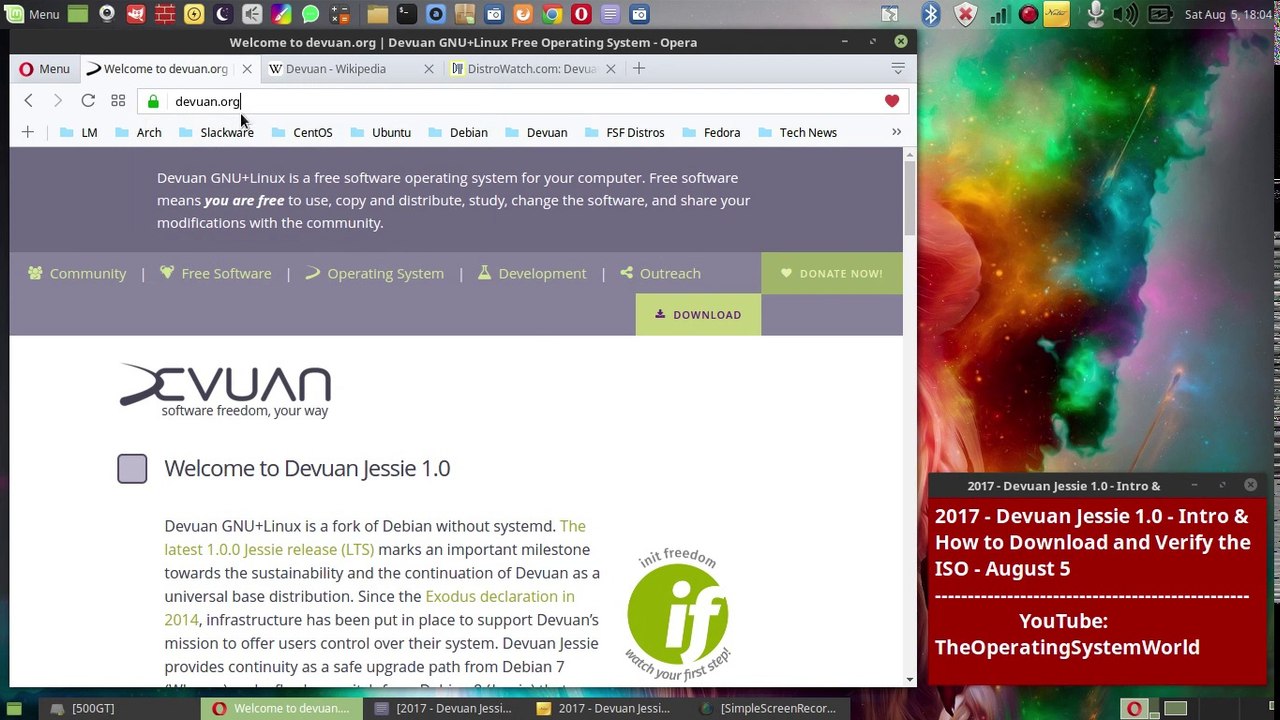Add bookmark with bookmarks bar plus
Image resolution: width=1280 pixels, height=720 pixels.
click(x=28, y=132)
